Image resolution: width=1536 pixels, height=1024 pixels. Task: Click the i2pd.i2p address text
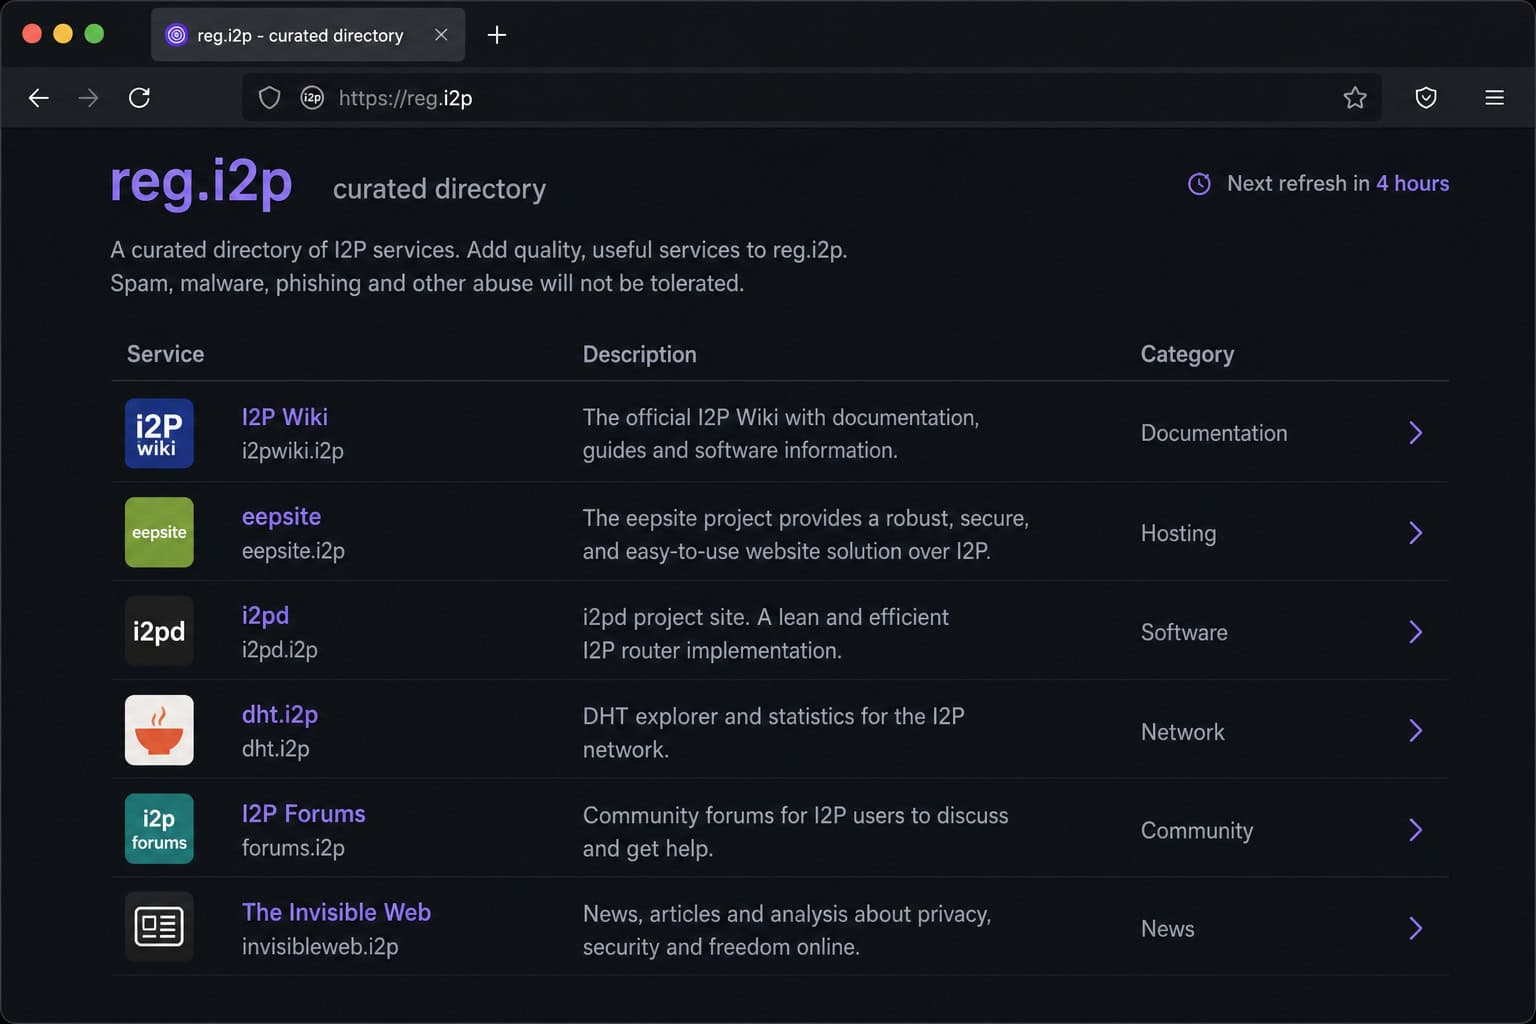[x=280, y=650]
